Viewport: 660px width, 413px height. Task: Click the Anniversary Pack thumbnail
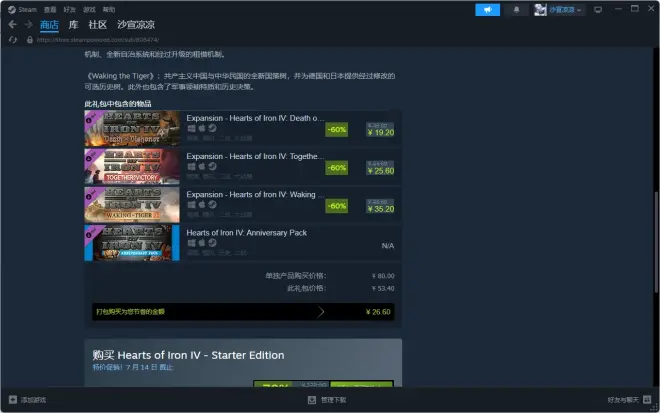pos(132,243)
